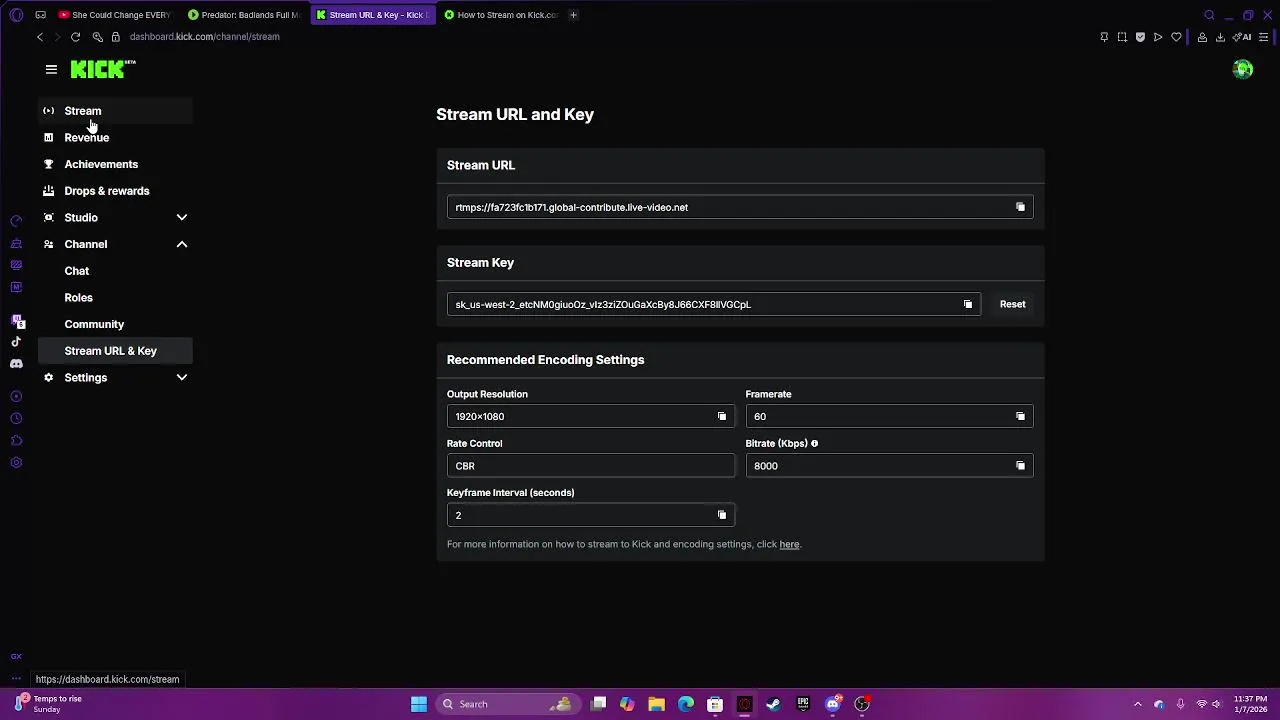
Task: Open the TikTok sidebar shortcut
Action: pos(16,342)
